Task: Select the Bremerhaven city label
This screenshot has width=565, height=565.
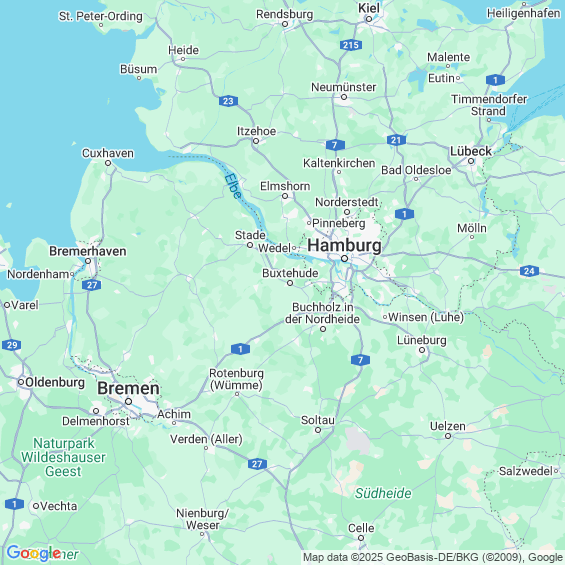Action: pos(88,251)
